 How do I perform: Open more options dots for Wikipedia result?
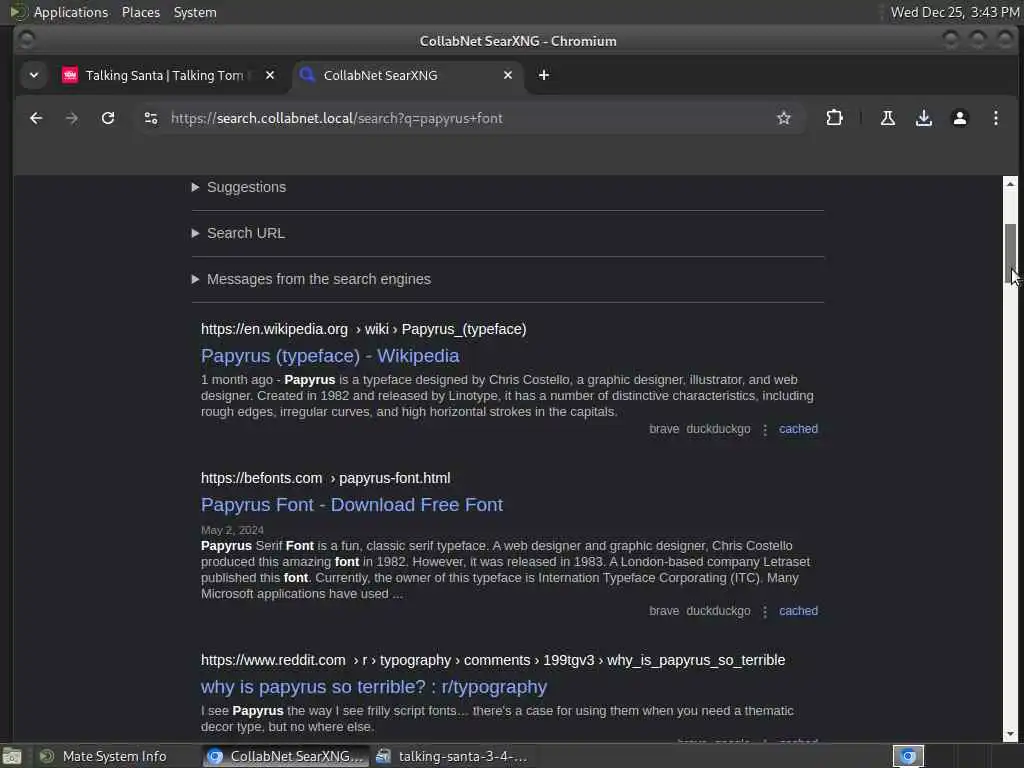[x=765, y=430]
